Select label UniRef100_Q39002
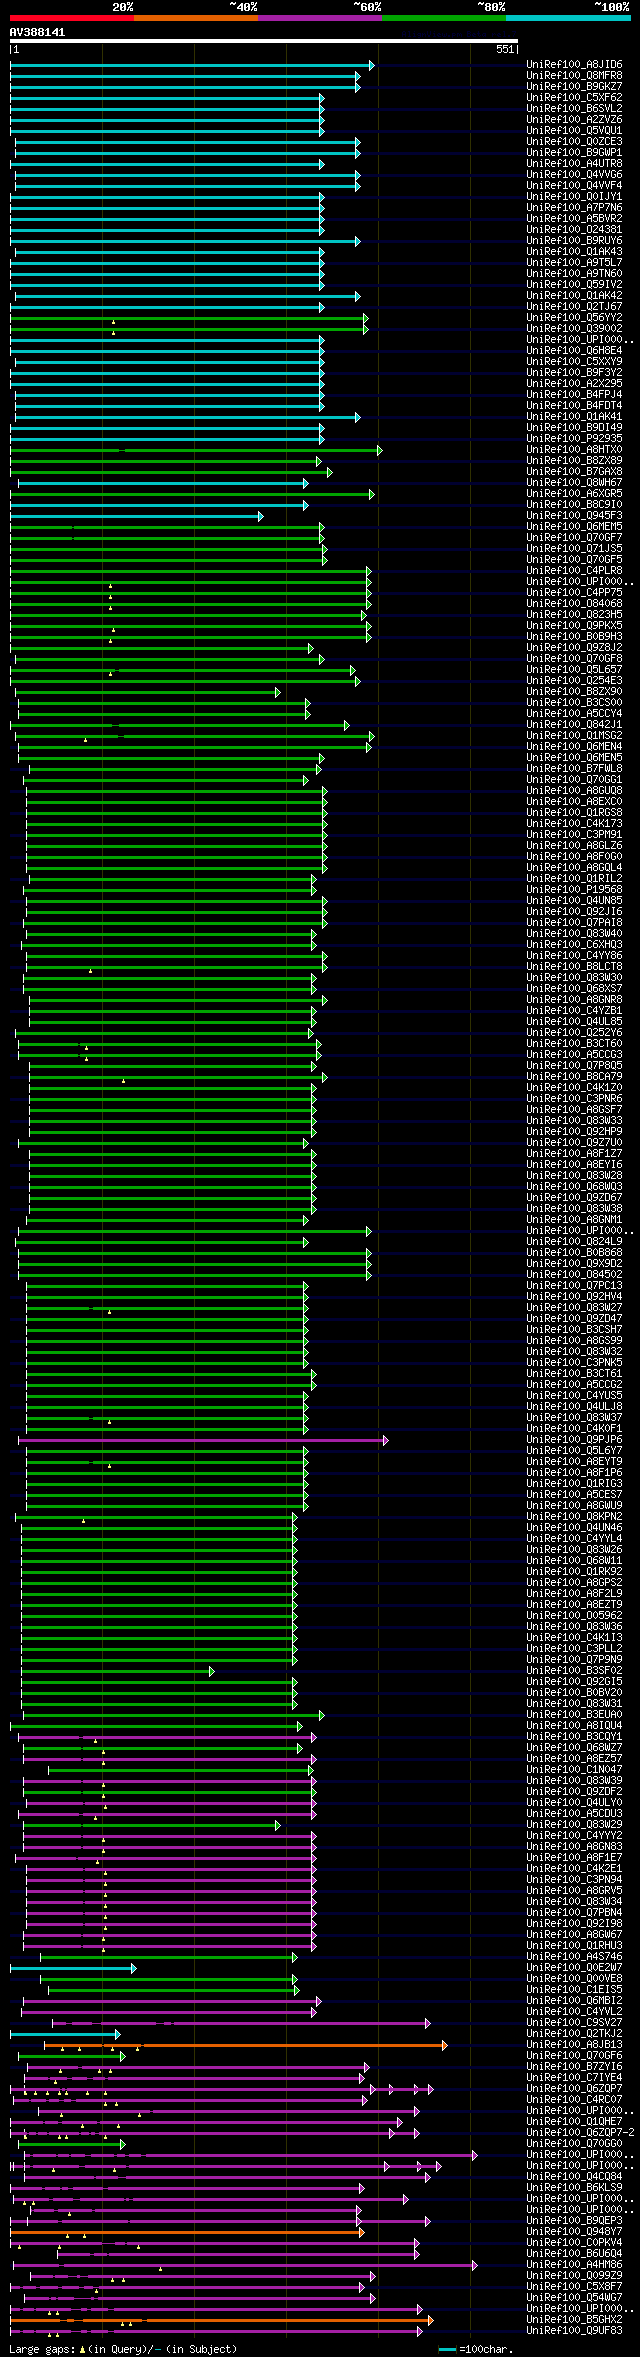Viewport: 640px width, 2357px height. pos(574,329)
